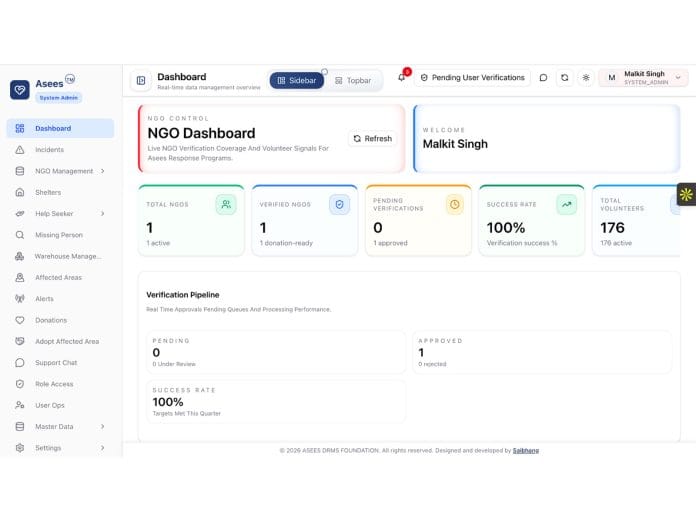This screenshot has width=696, height=522.
Task: Click the NGO Management database icon
Action: tap(20, 171)
